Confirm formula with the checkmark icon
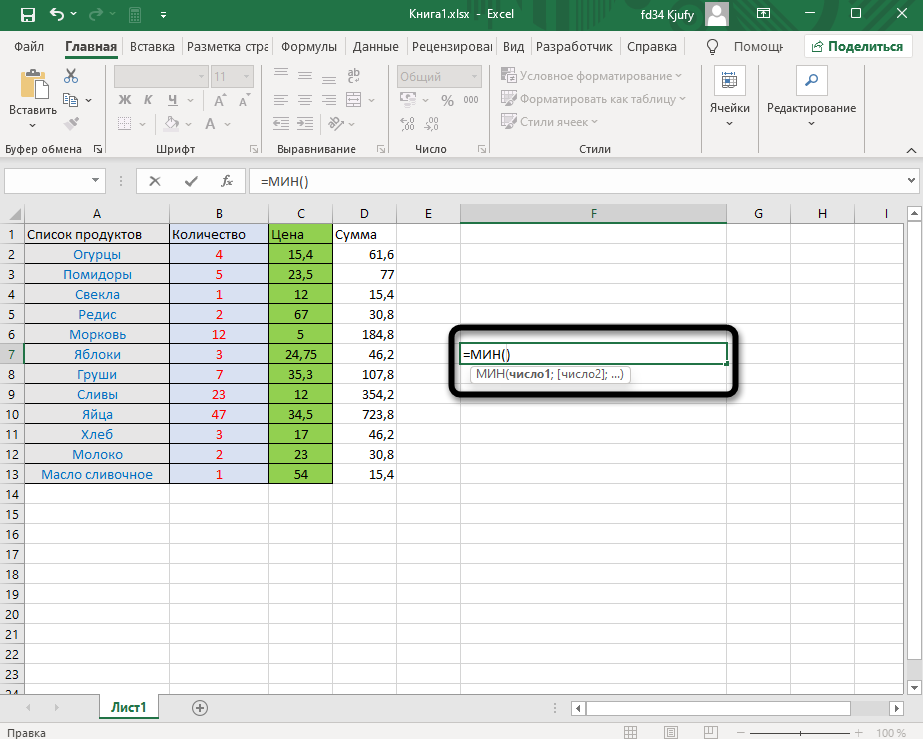The width and height of the screenshot is (923, 739). click(x=191, y=181)
